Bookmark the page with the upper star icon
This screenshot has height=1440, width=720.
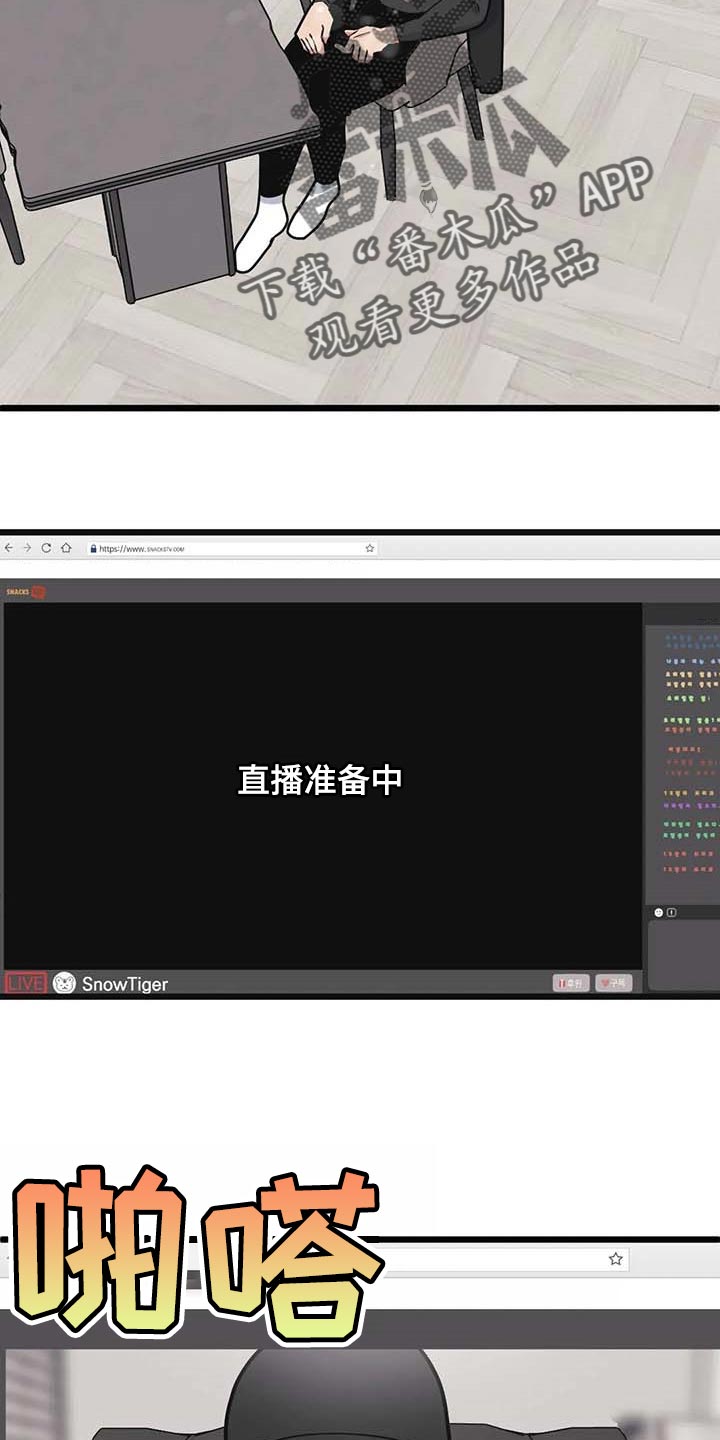click(x=369, y=548)
